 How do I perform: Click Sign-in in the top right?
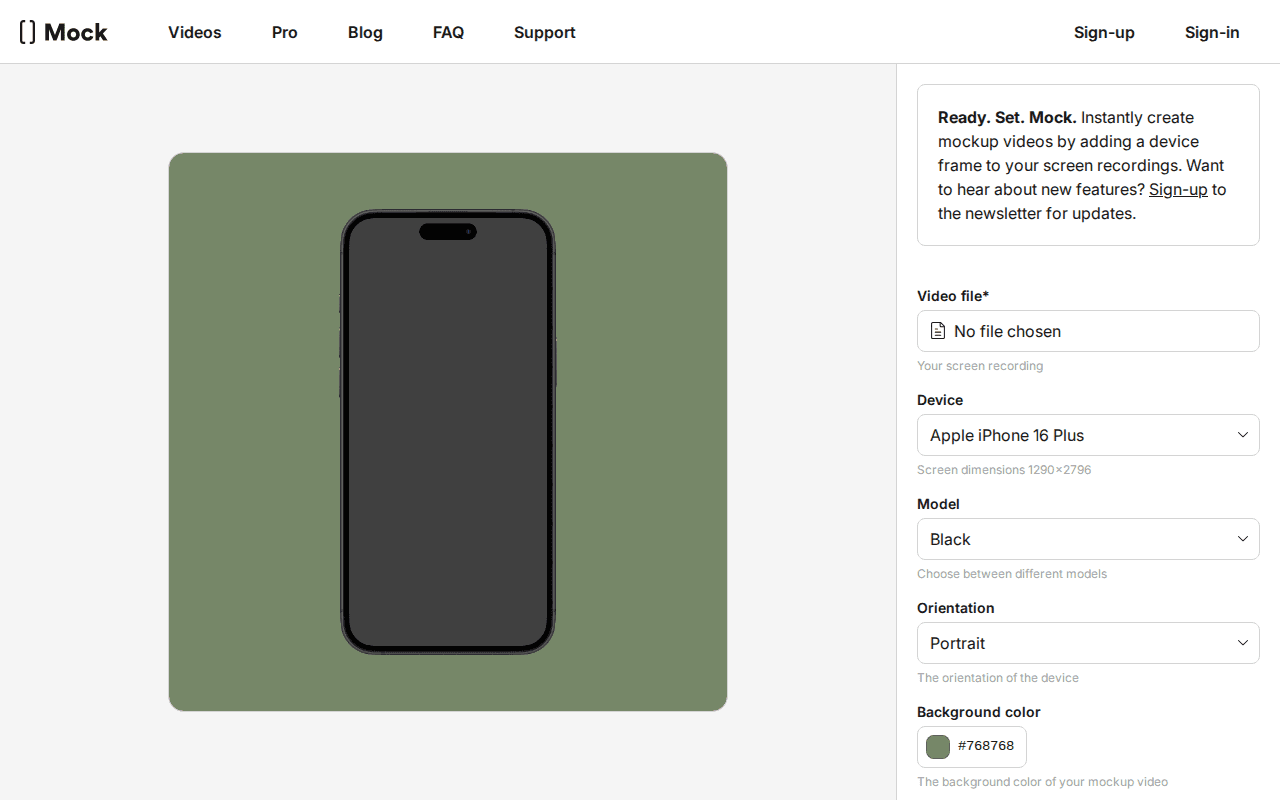1212,32
